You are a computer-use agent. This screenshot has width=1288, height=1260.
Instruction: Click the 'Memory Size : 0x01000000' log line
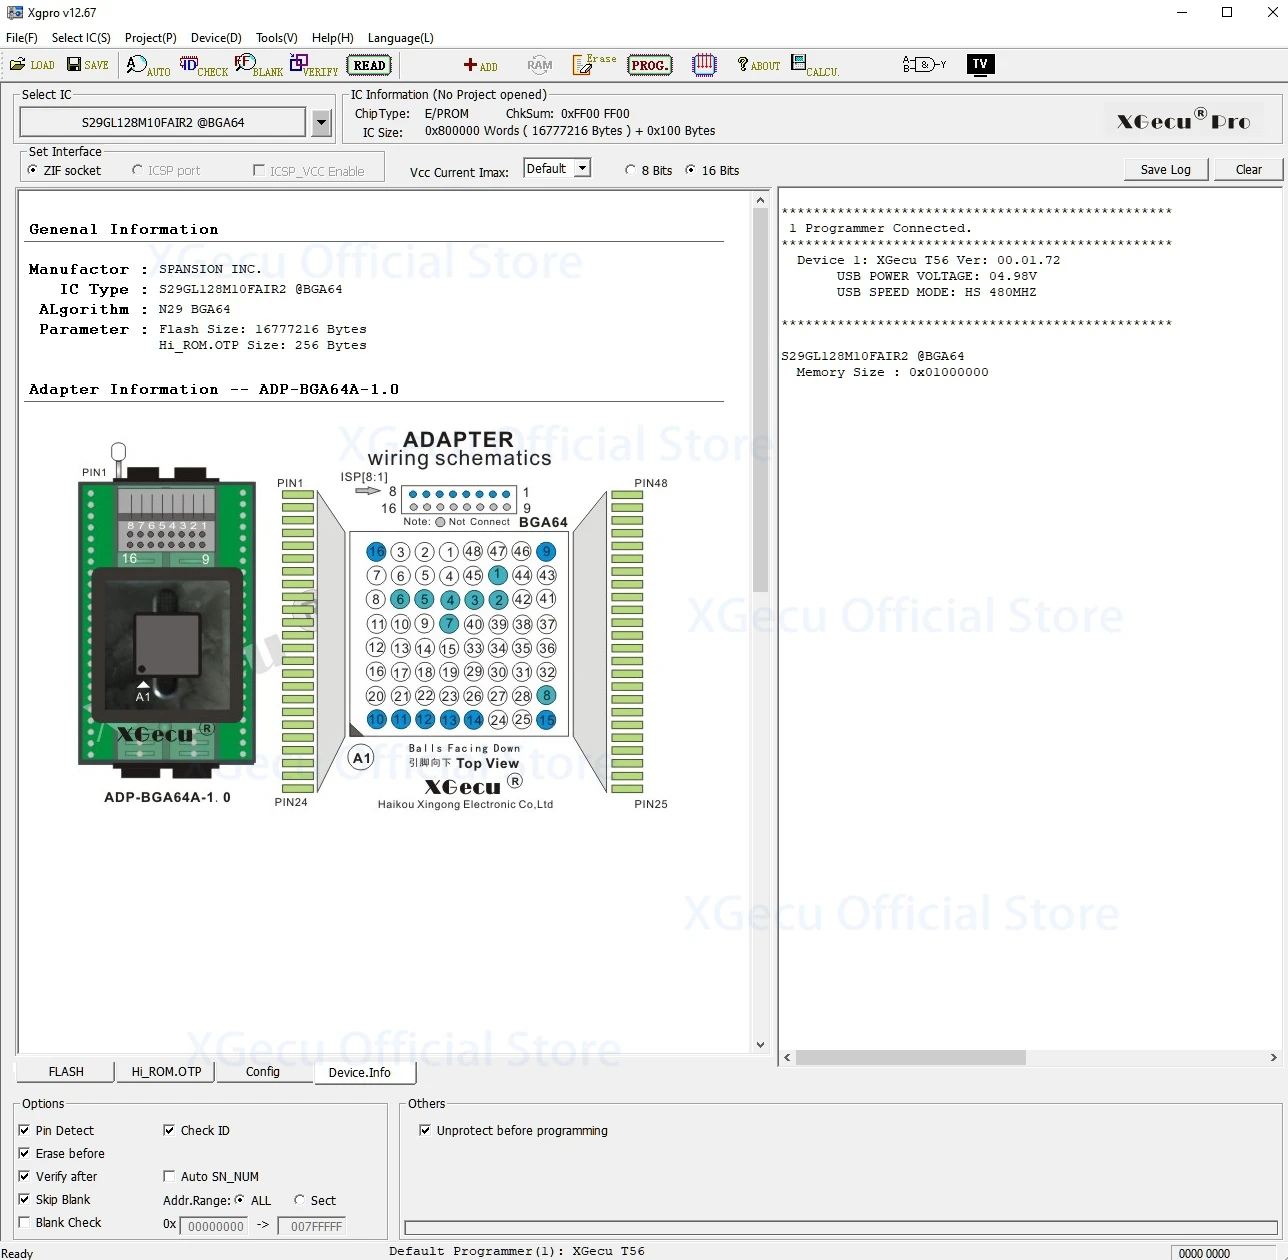click(892, 372)
